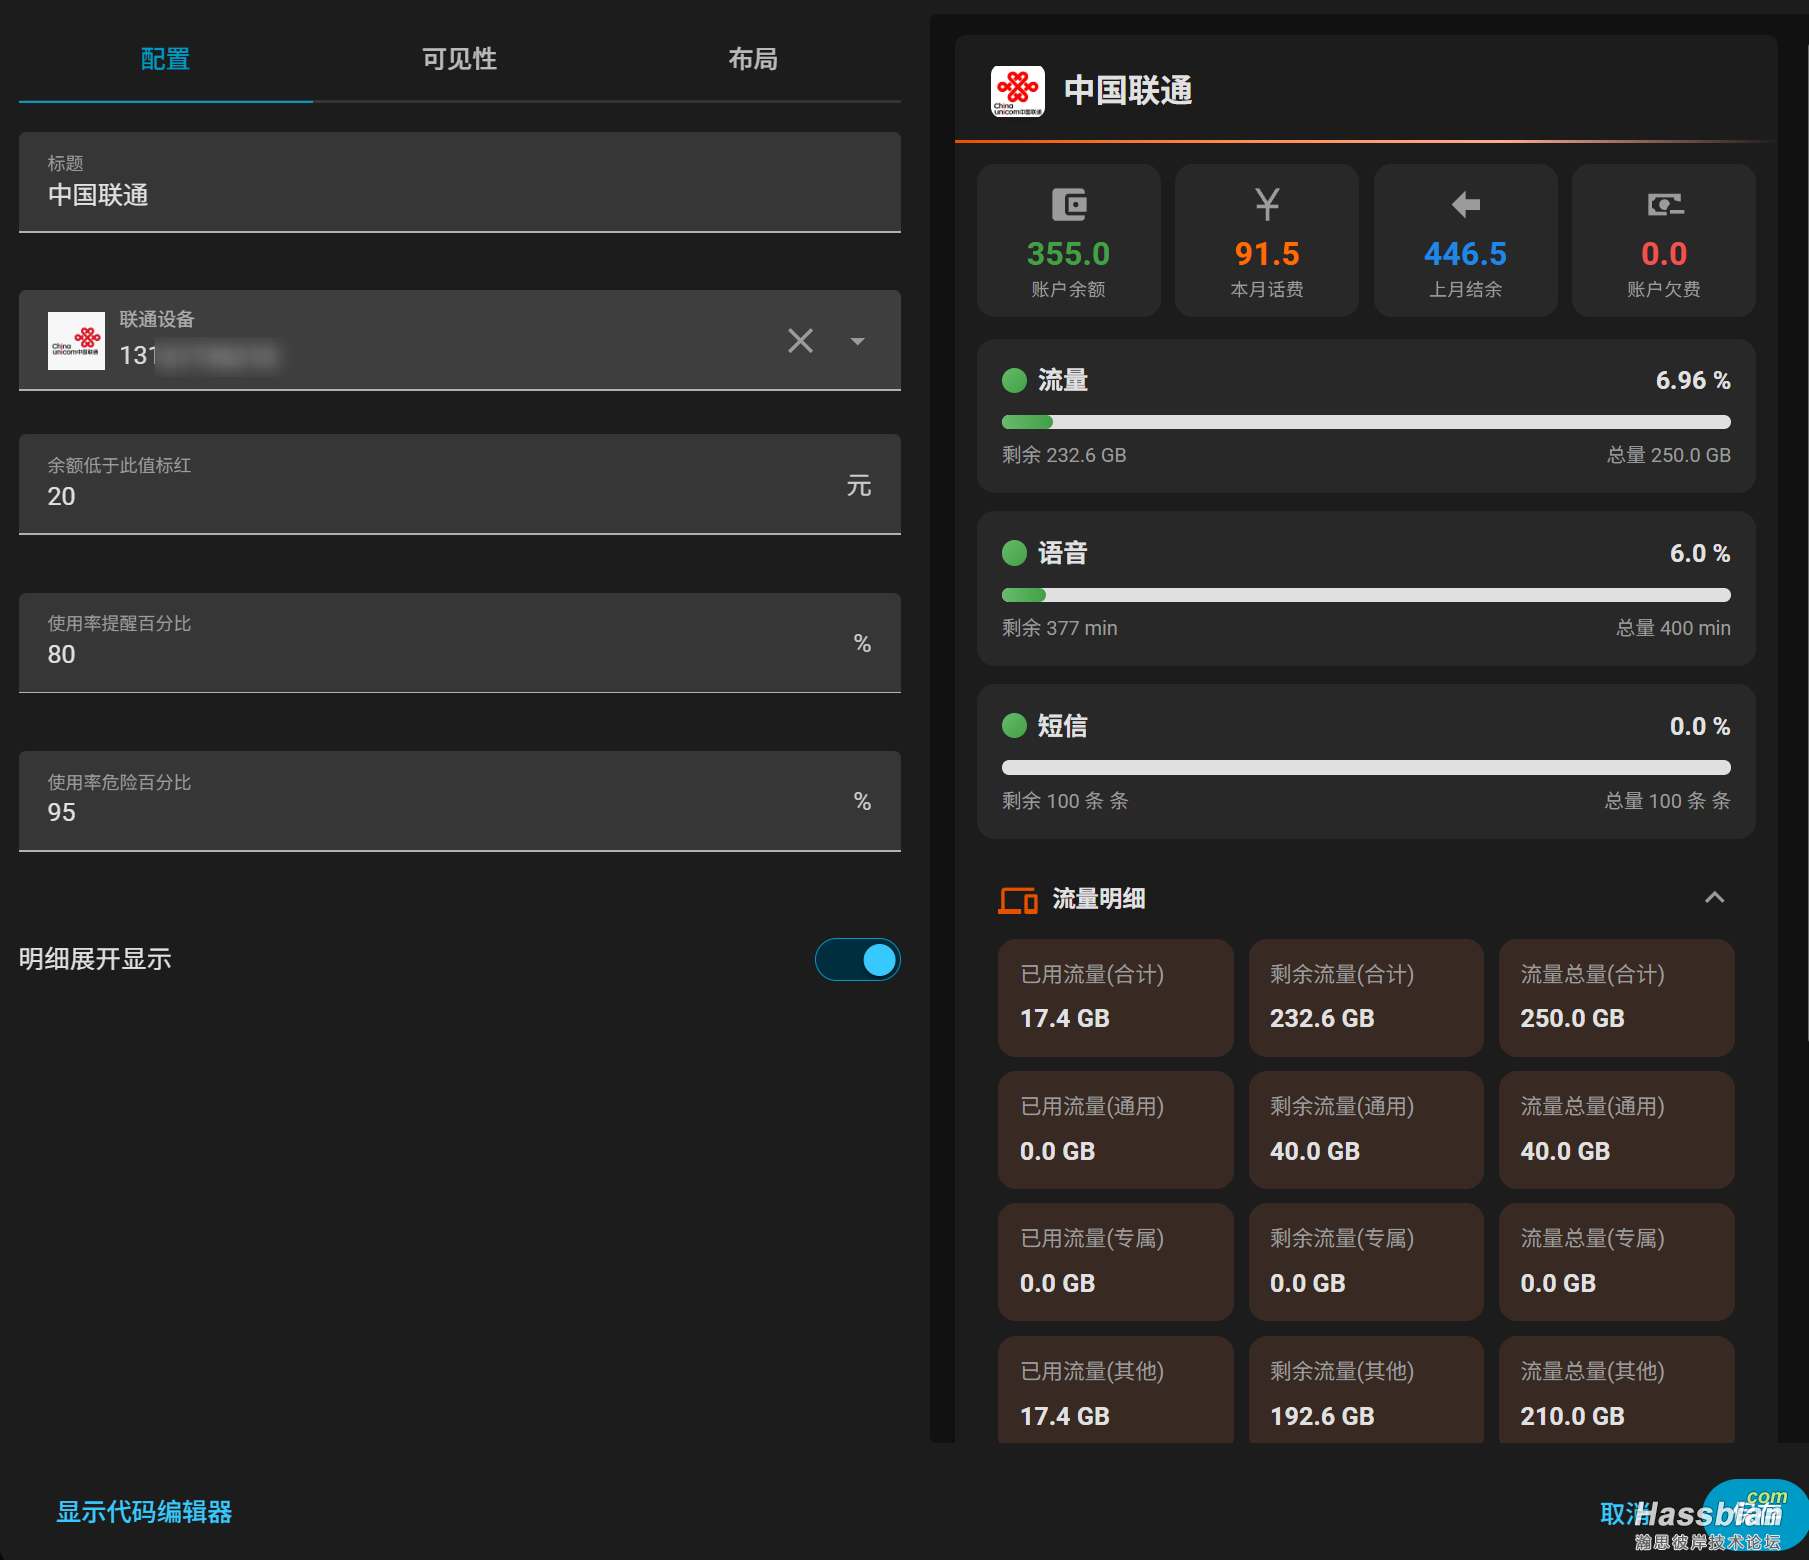Toggle the 明细展开显示 switch off
Viewport: 1809px width, 1560px height.
(x=857, y=960)
